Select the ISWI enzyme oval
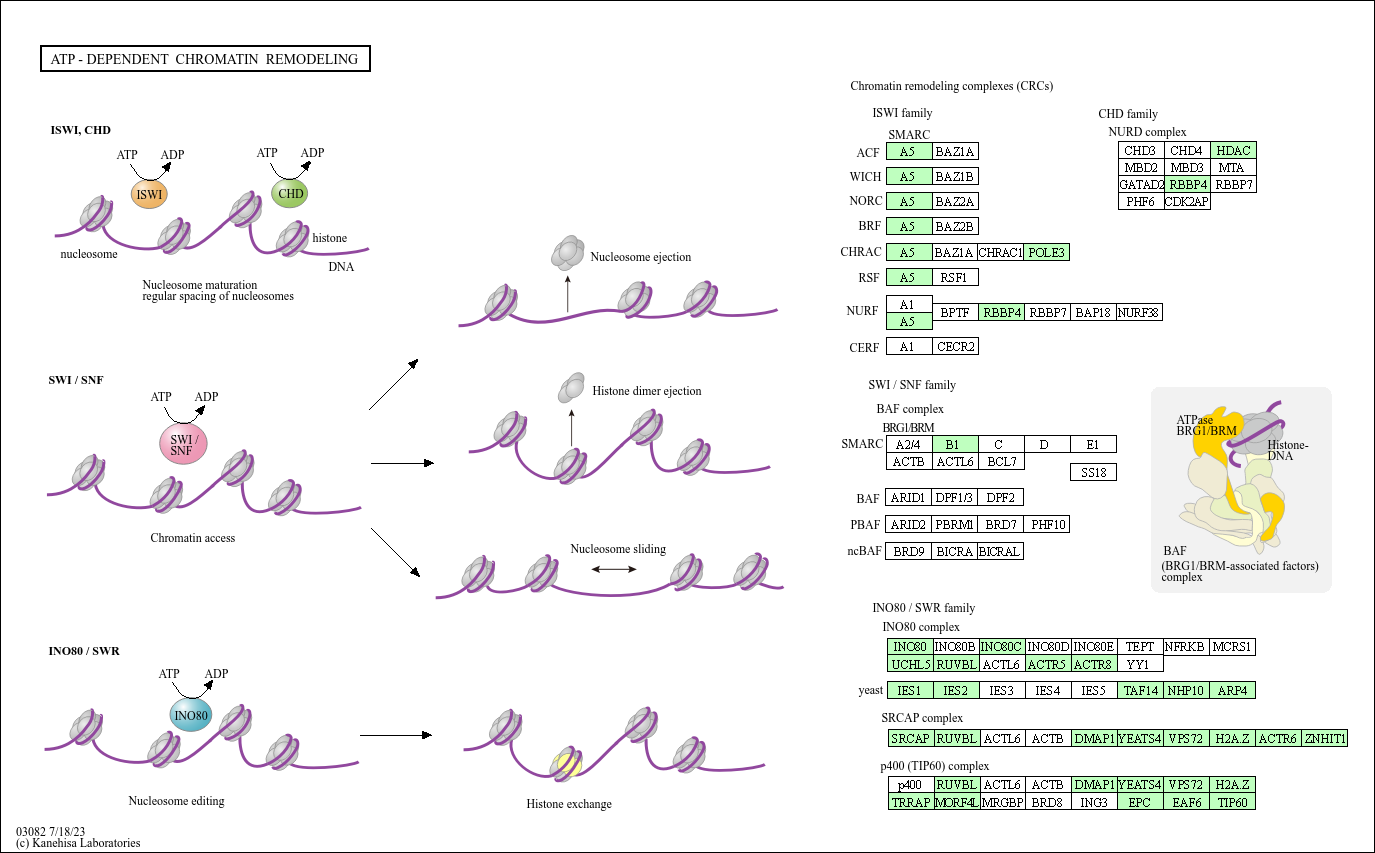Screen dimensions: 1375x853 [148, 195]
